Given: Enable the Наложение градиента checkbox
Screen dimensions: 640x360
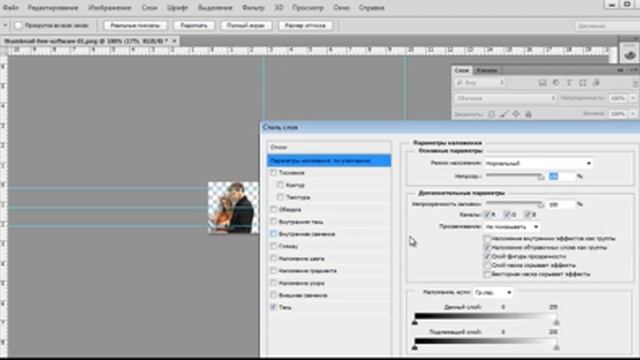Looking at the screenshot, I should (273, 271).
